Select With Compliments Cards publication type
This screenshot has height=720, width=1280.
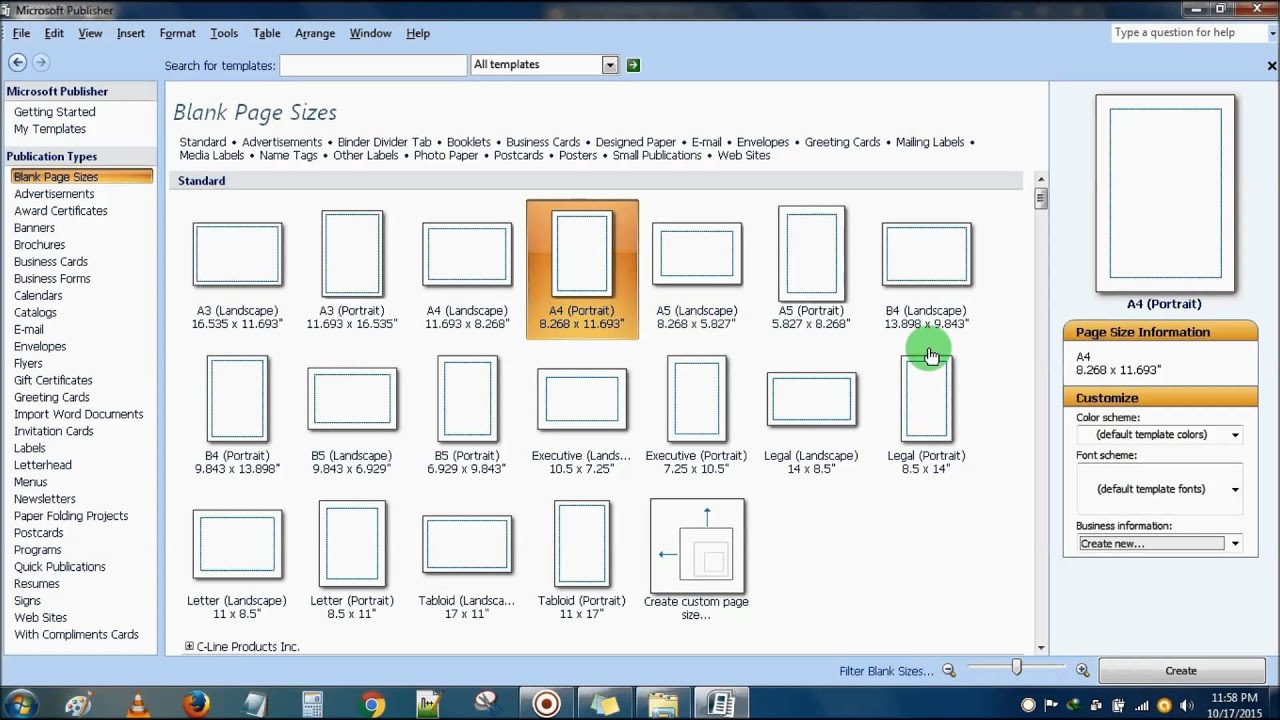pos(76,635)
